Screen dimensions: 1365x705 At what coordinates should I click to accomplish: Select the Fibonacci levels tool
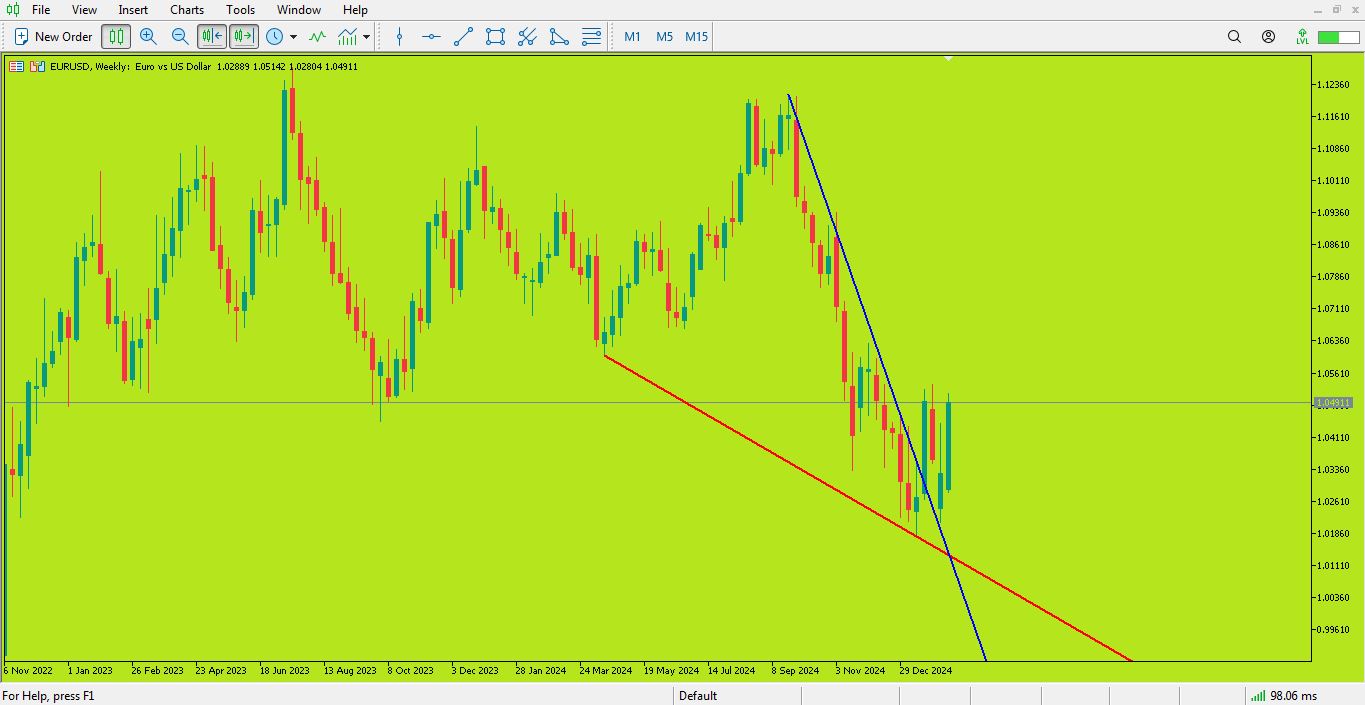[x=591, y=37]
